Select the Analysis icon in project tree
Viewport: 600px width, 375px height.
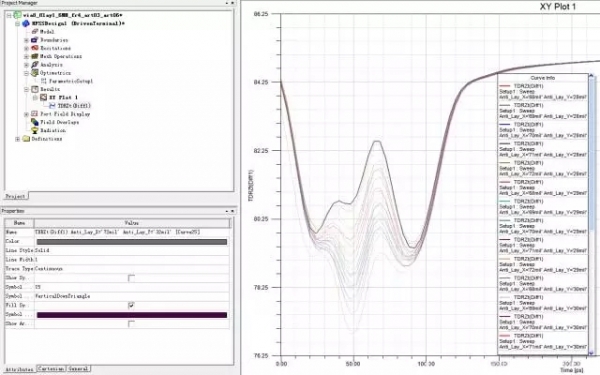pyautogui.click(x=35, y=65)
